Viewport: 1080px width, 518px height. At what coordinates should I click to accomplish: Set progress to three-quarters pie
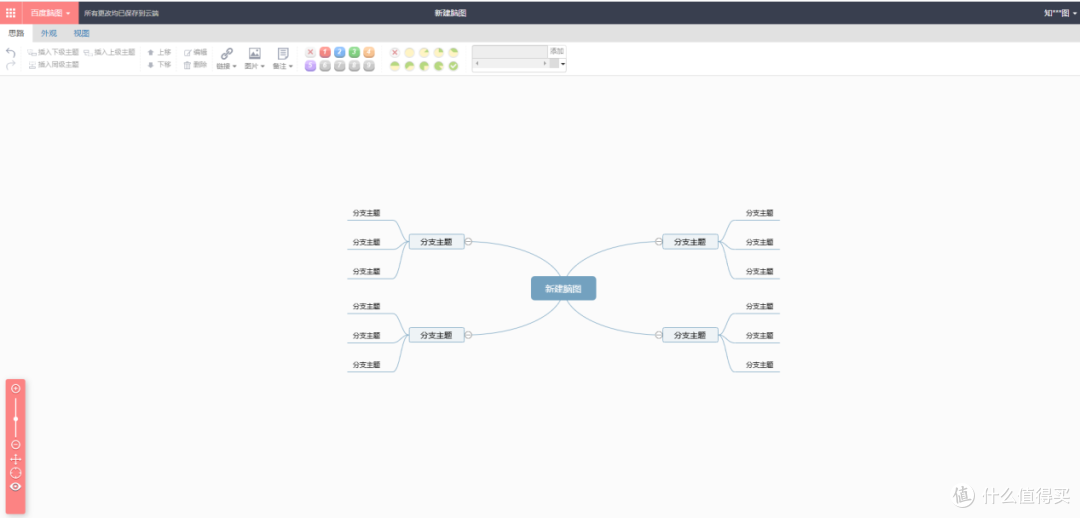tap(424, 66)
